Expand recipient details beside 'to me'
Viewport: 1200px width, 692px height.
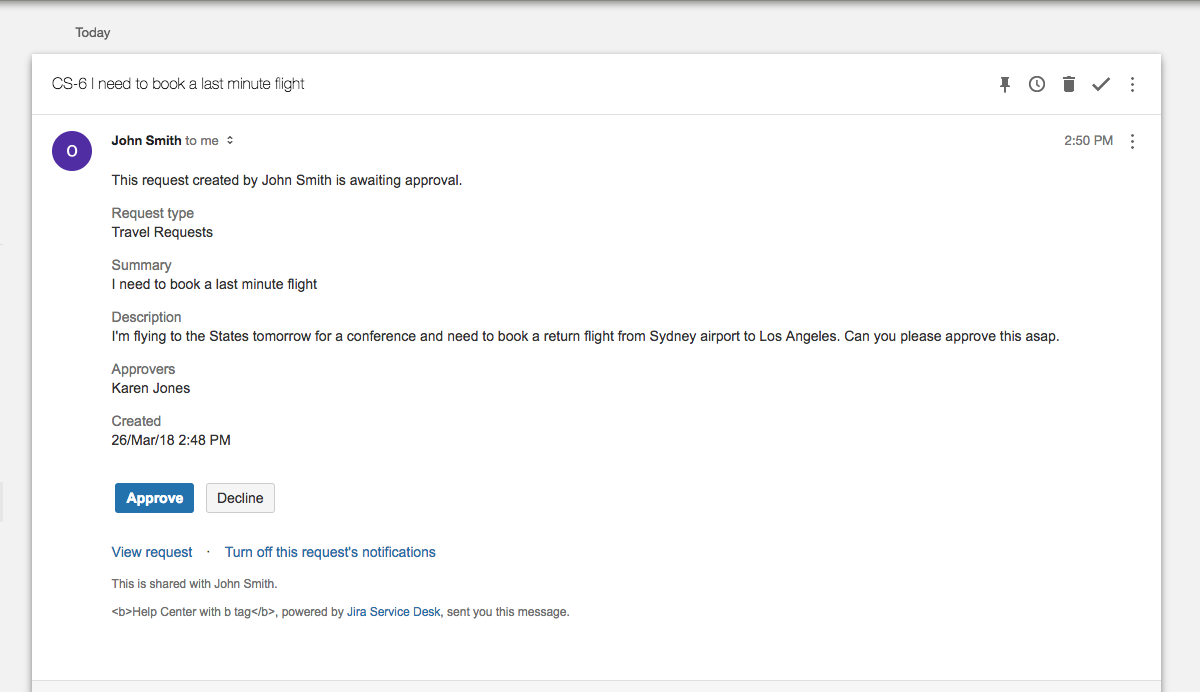[229, 140]
